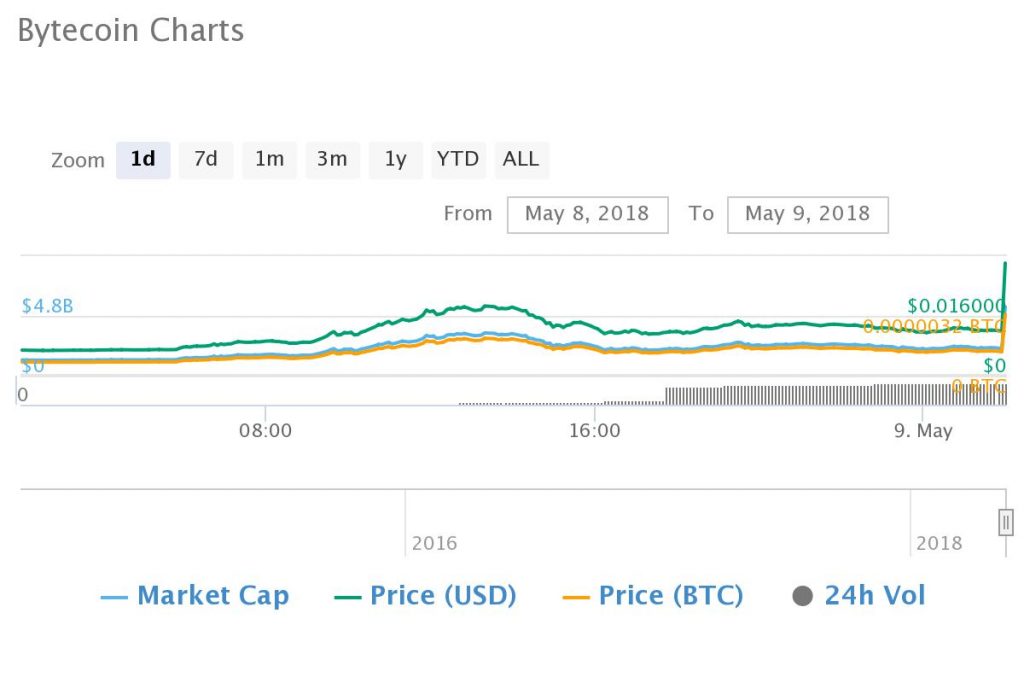
Task: Select YTD zoom range
Action: tap(458, 159)
